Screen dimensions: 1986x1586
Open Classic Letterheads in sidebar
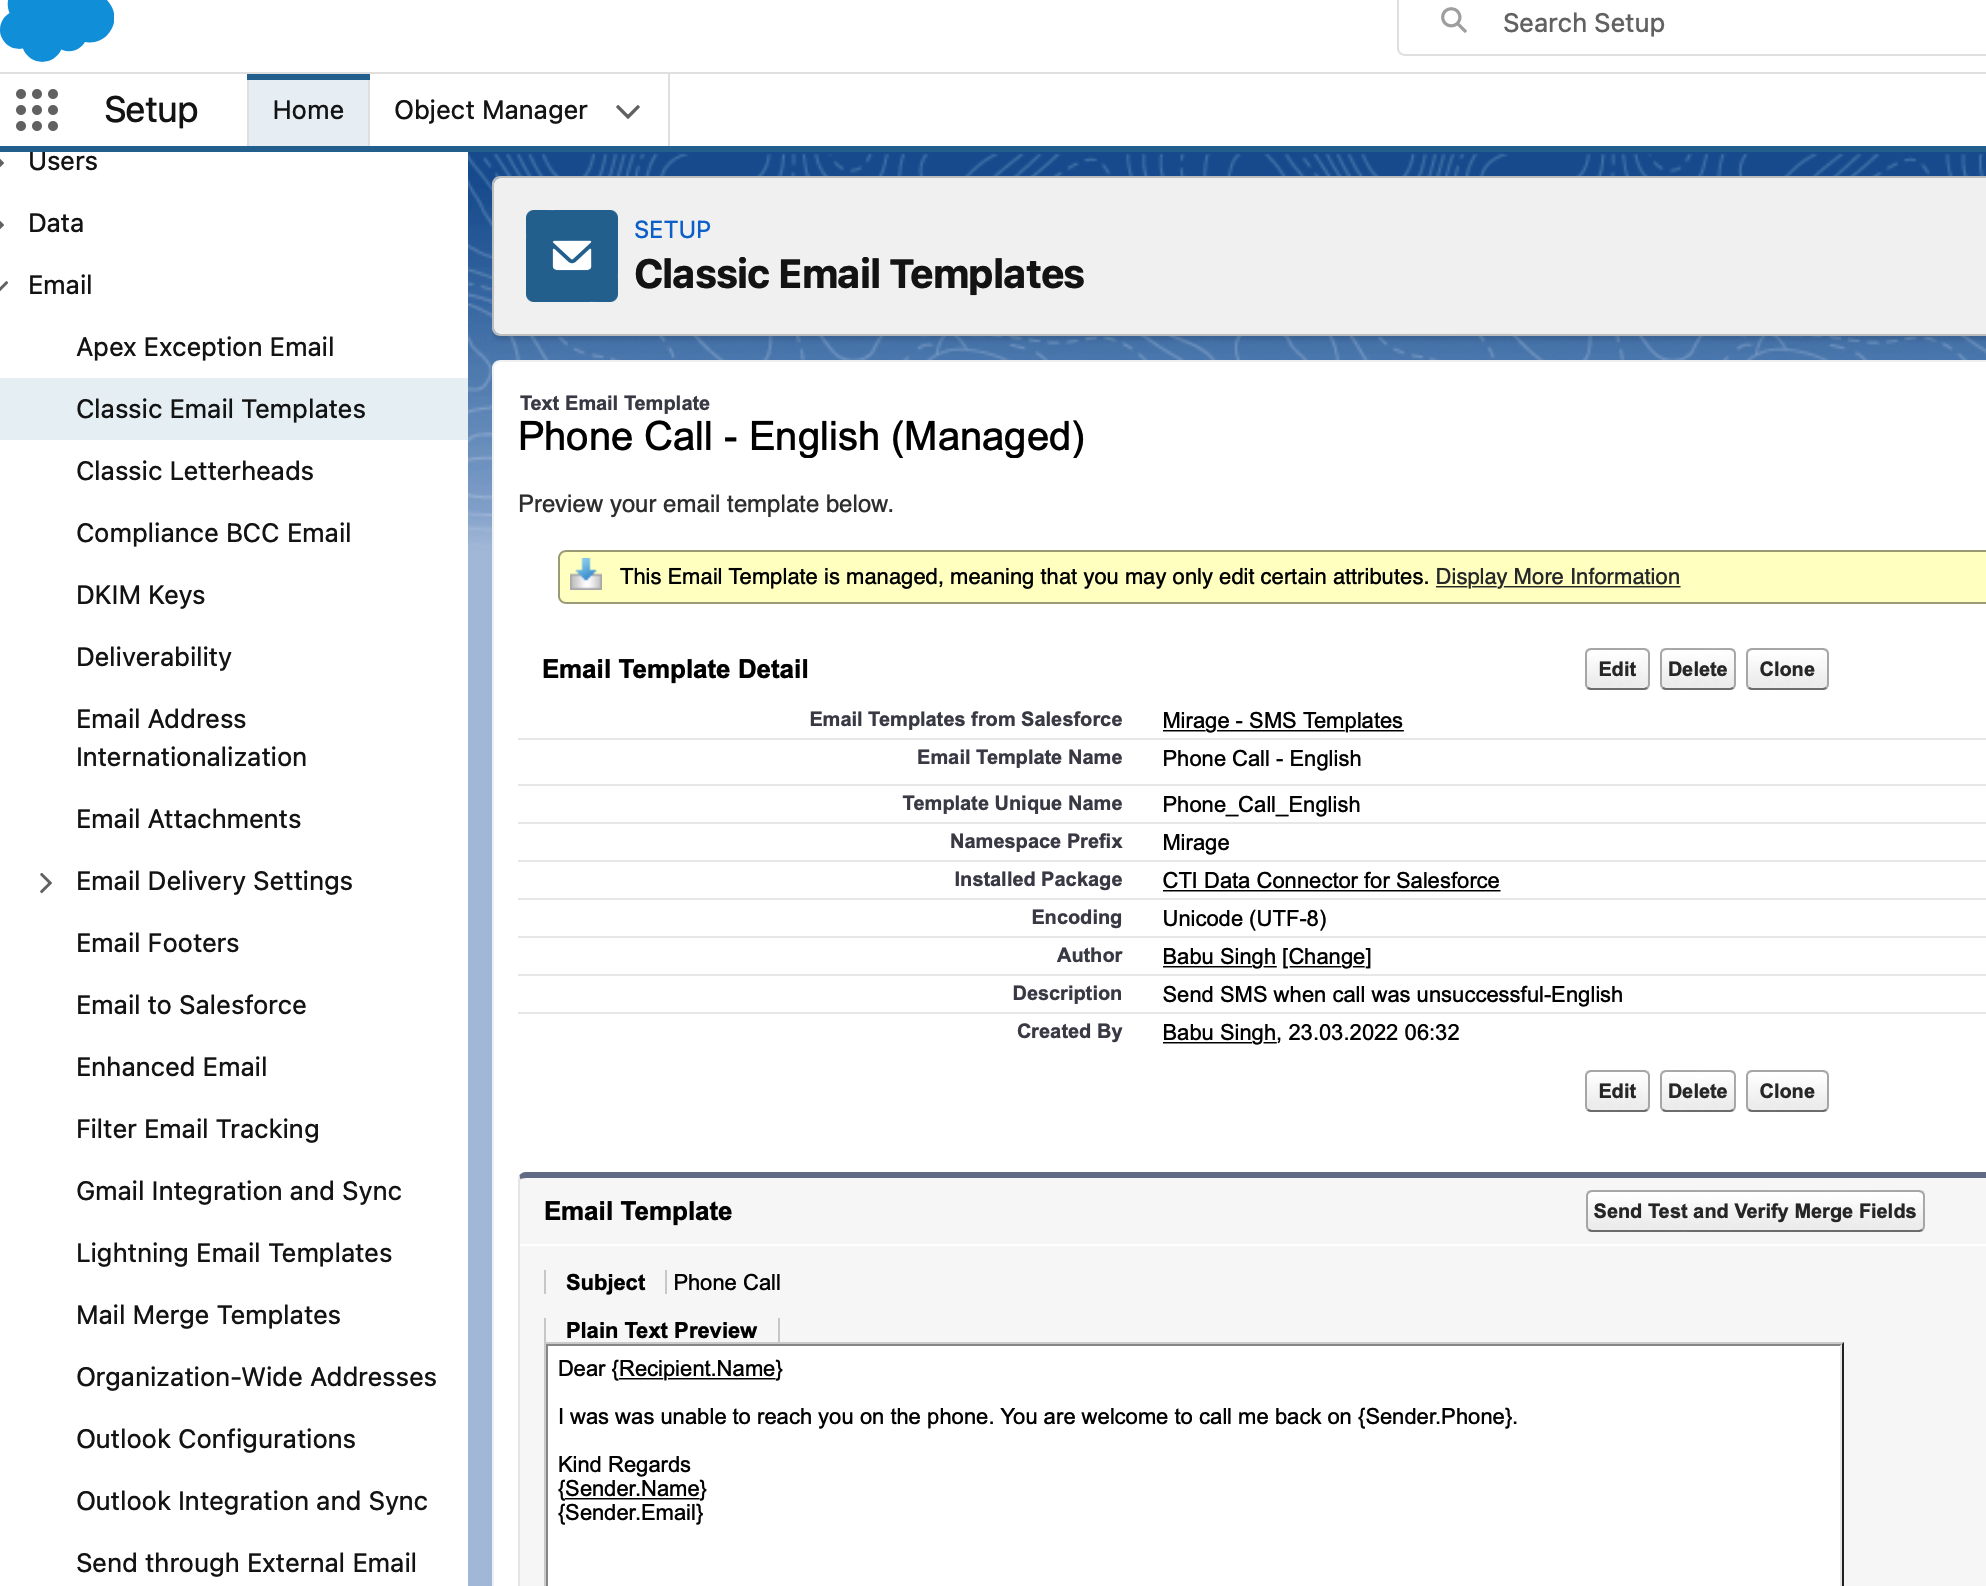[195, 471]
